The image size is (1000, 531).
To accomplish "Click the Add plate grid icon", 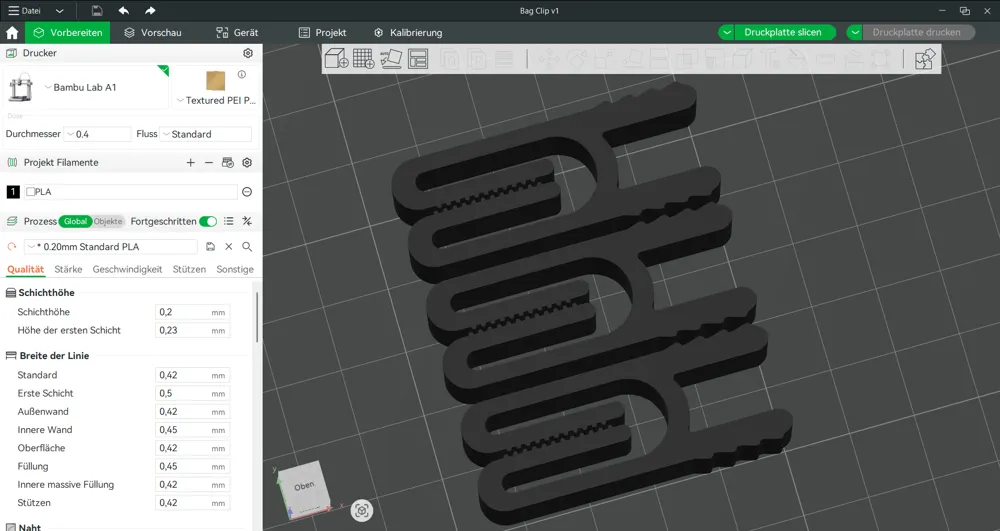I will [364, 59].
